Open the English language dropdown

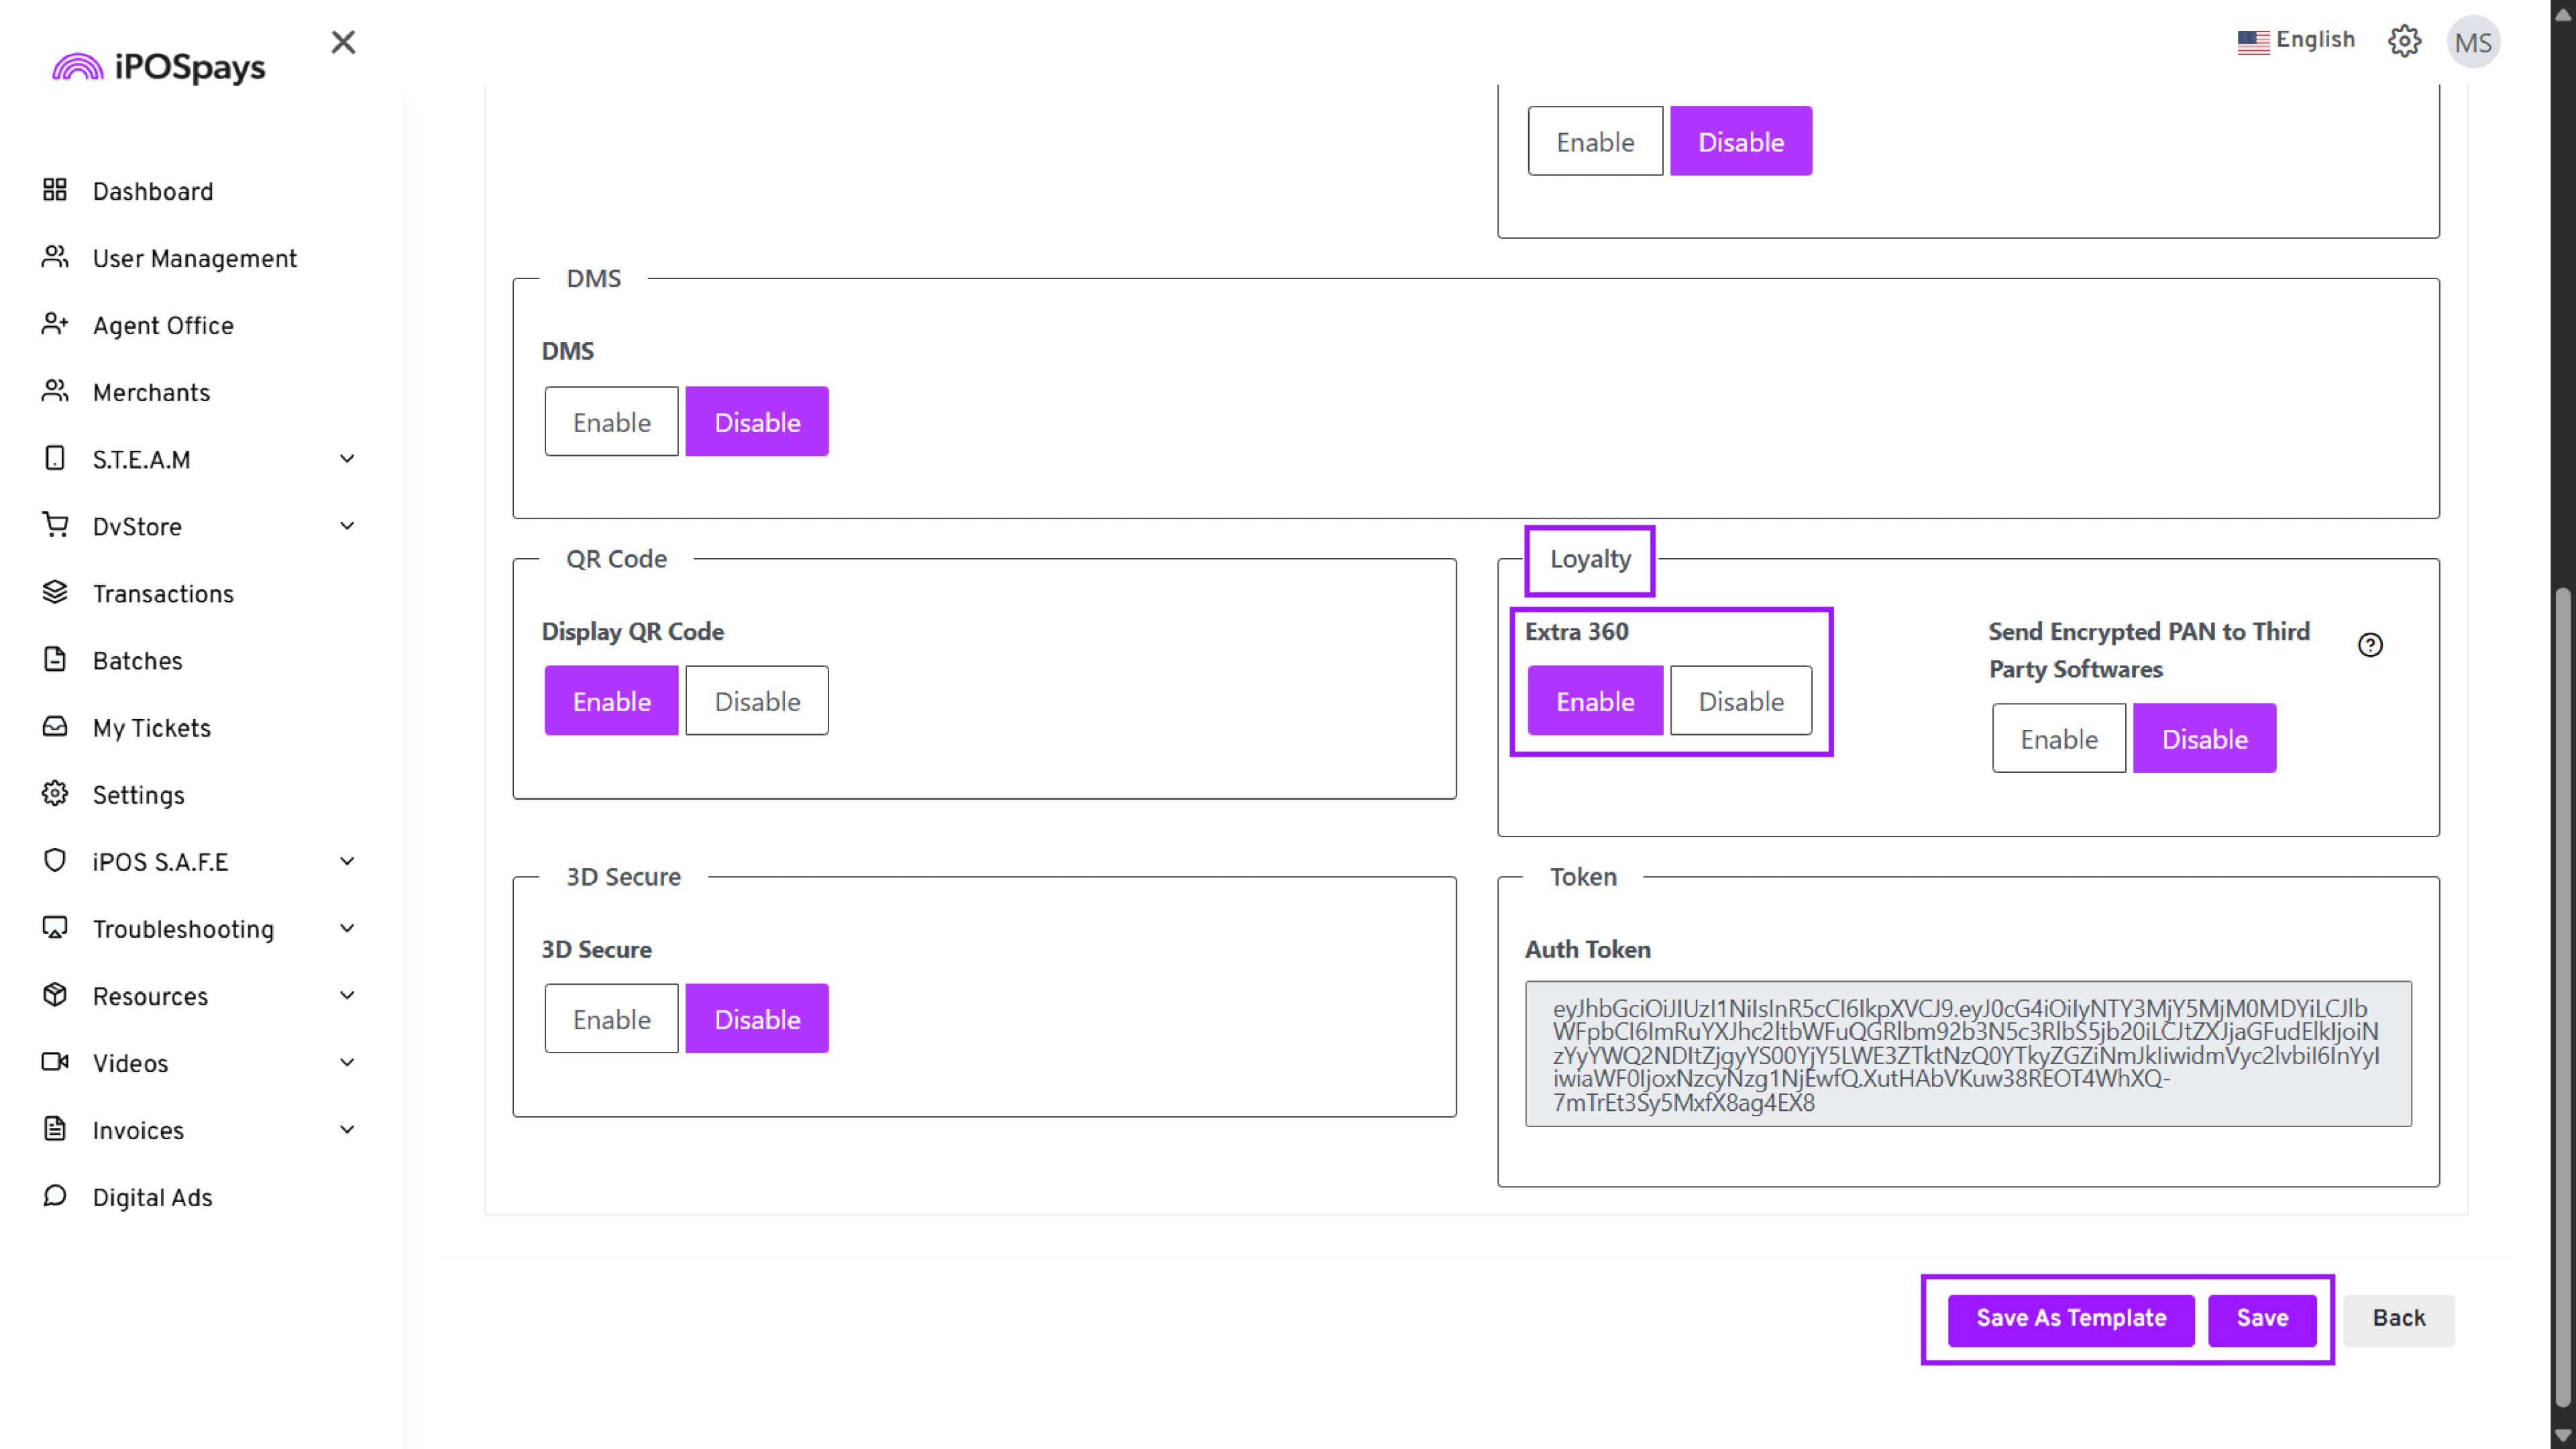point(2296,40)
